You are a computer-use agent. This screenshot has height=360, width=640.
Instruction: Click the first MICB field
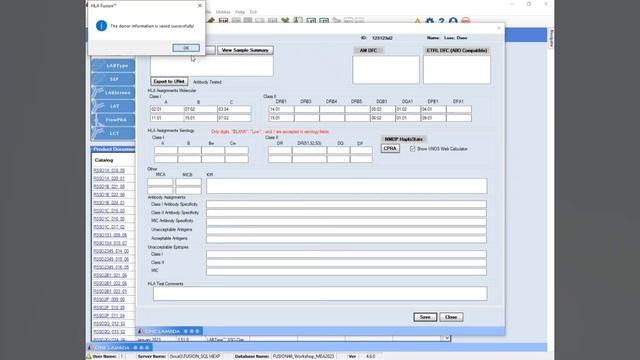click(188, 182)
